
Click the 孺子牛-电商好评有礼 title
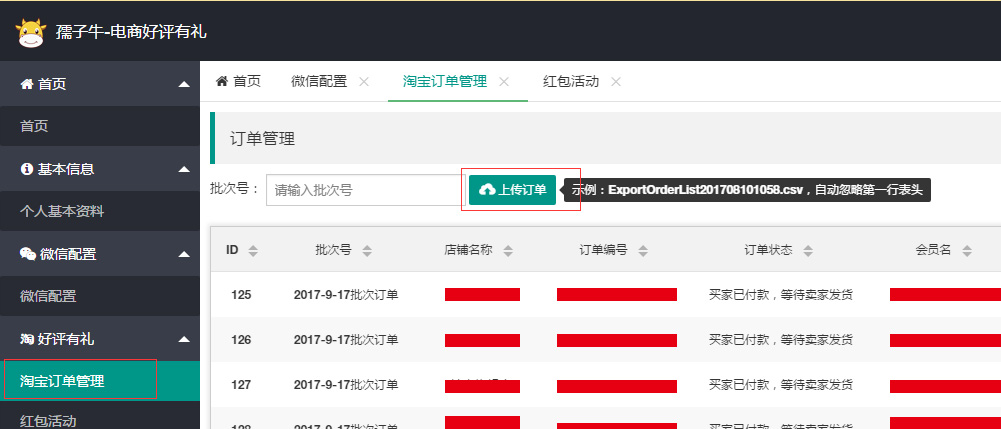click(131, 32)
